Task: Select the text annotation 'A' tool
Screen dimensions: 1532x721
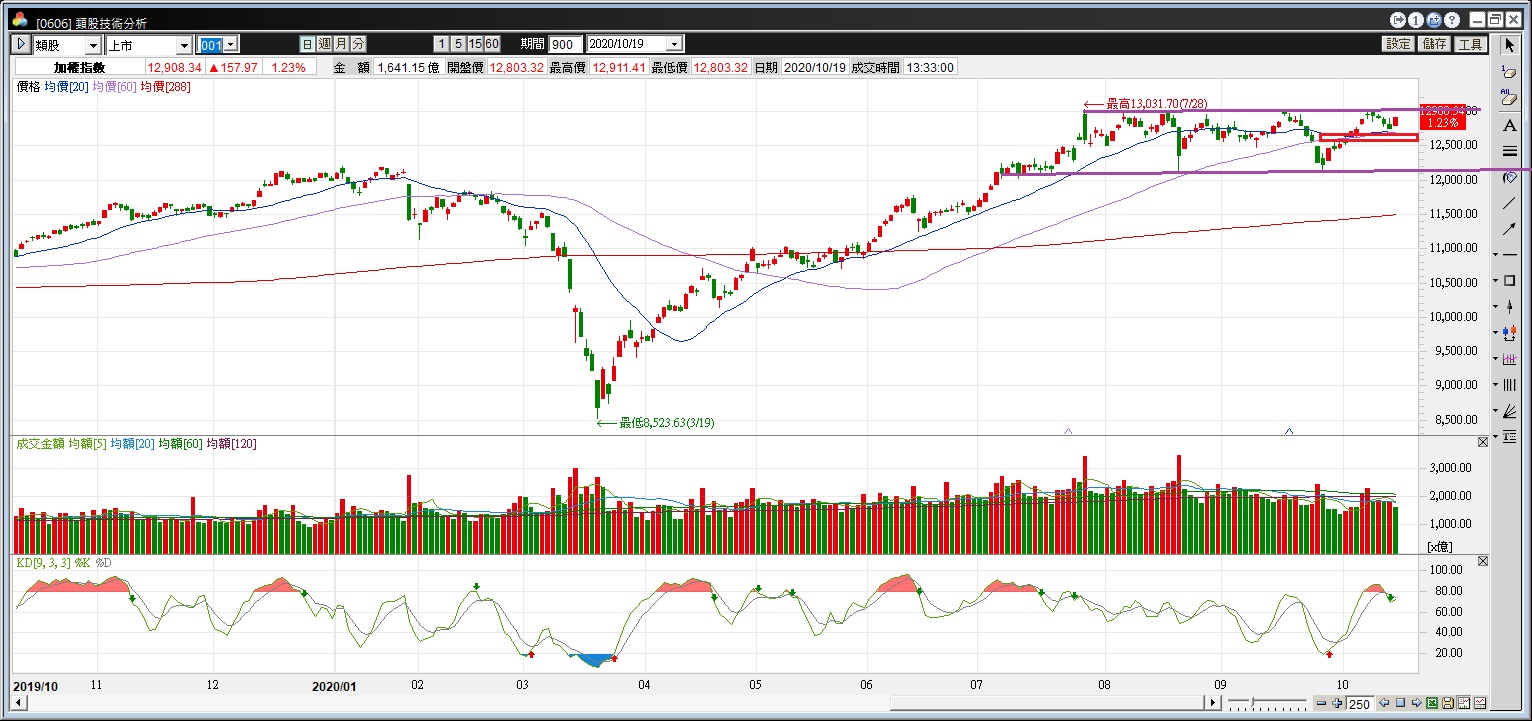Action: click(x=1510, y=125)
